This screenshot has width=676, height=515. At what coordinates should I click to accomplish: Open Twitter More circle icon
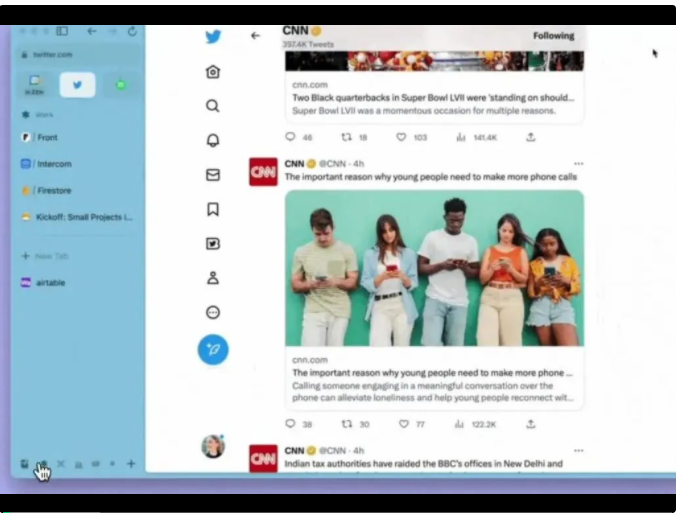pyautogui.click(x=213, y=312)
